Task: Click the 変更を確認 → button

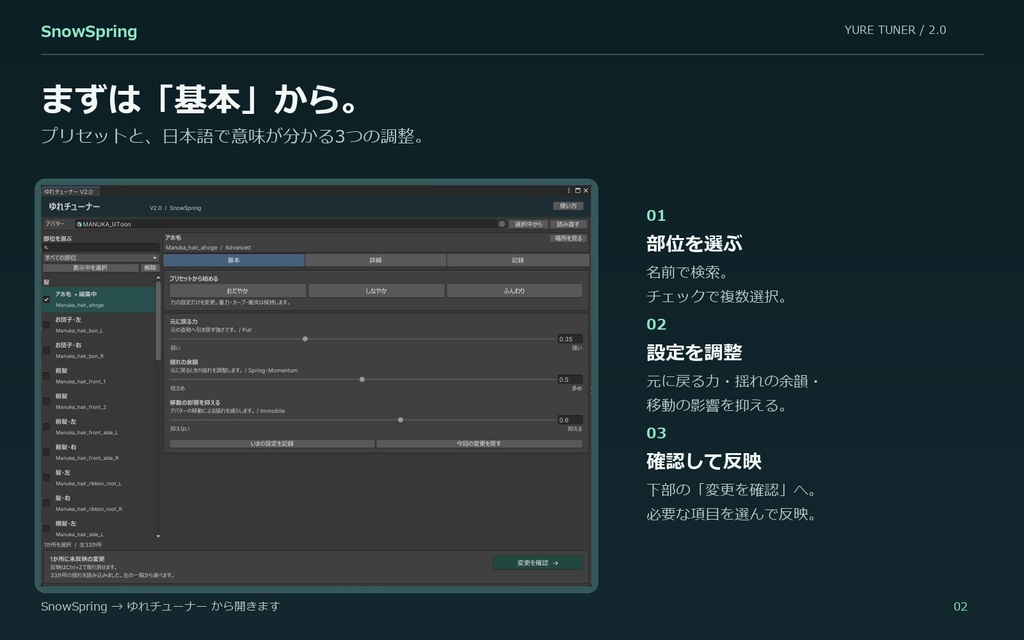Action: (x=538, y=562)
